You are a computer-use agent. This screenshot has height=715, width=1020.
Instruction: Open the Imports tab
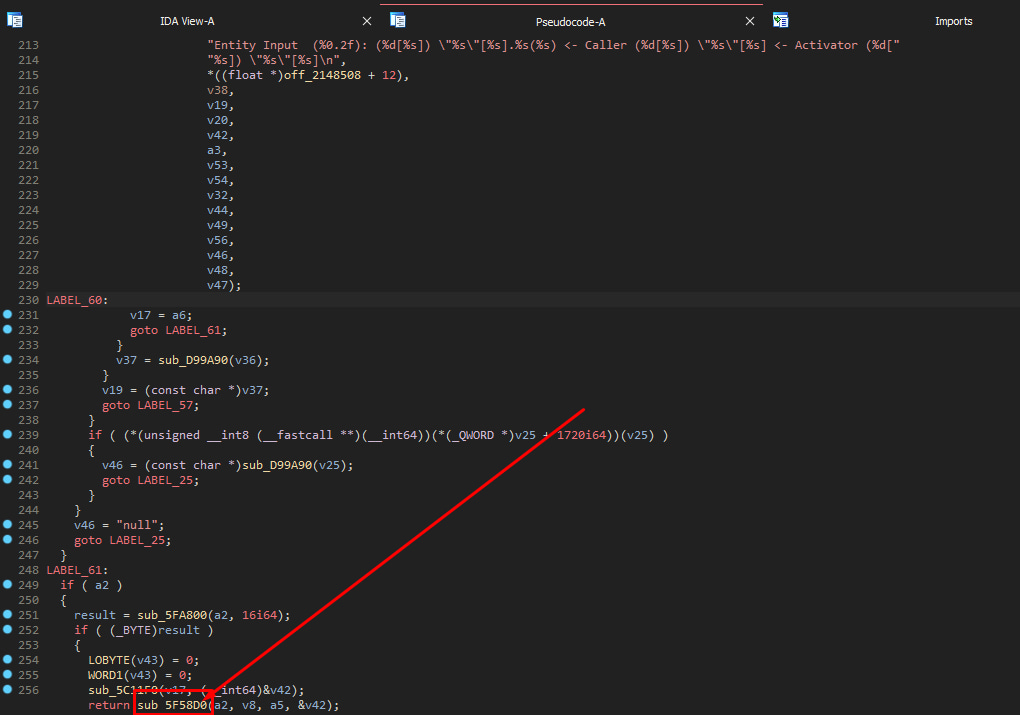953,21
